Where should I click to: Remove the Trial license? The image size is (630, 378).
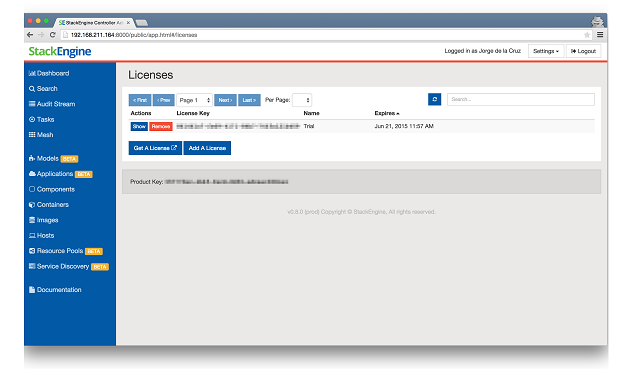(161, 127)
